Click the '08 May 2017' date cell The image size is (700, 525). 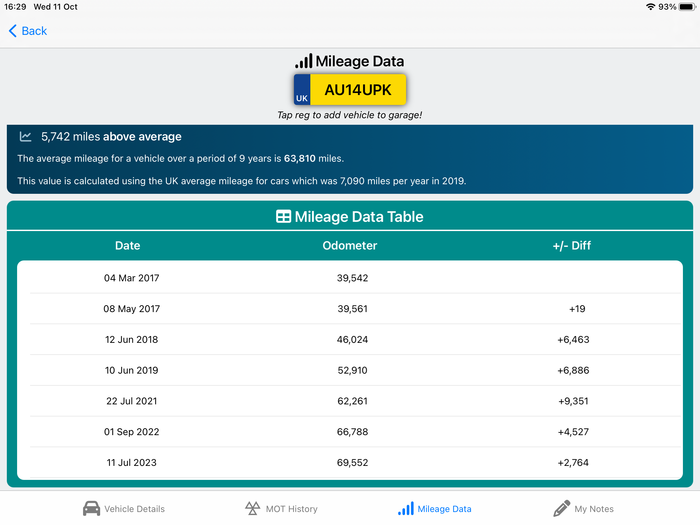coord(132,309)
